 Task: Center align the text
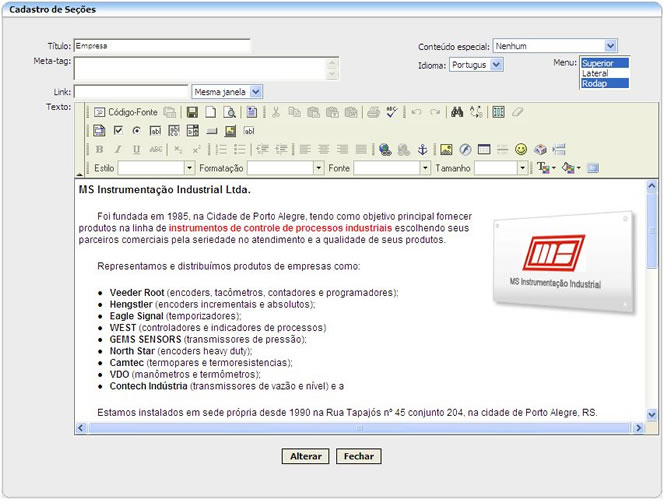point(324,149)
